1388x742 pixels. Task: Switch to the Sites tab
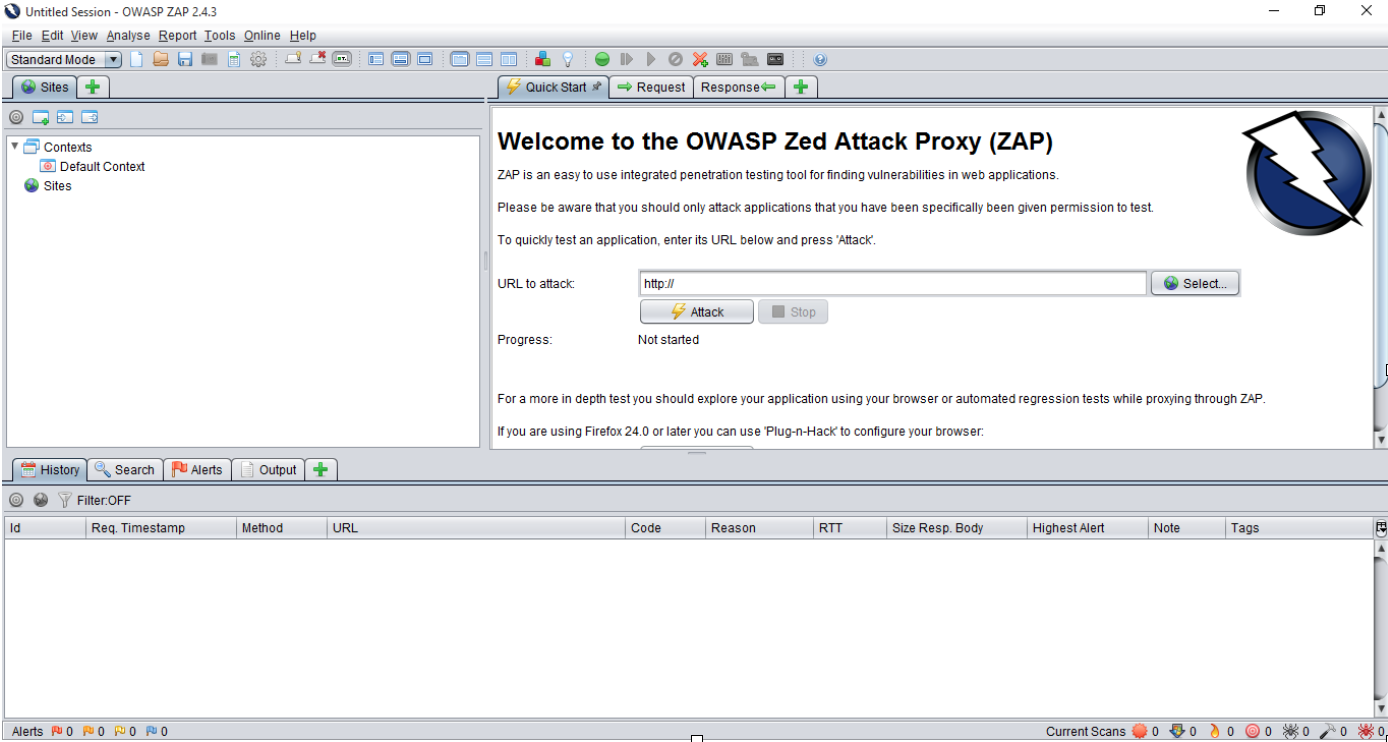pos(44,87)
